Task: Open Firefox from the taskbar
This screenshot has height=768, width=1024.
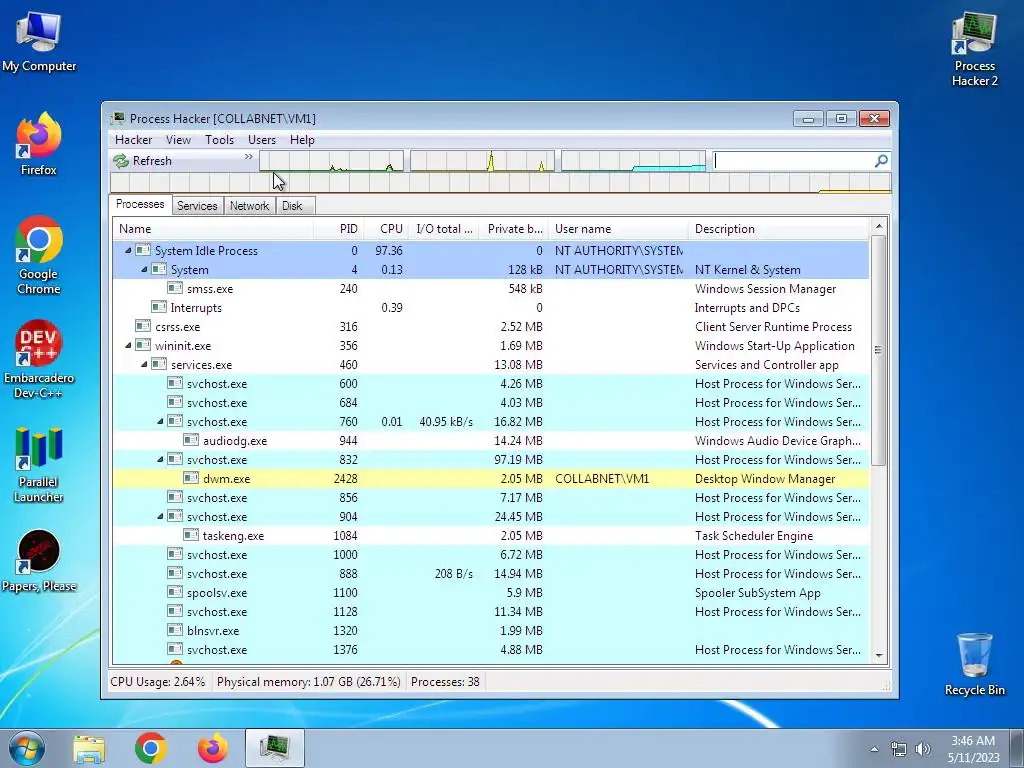Action: 213,748
